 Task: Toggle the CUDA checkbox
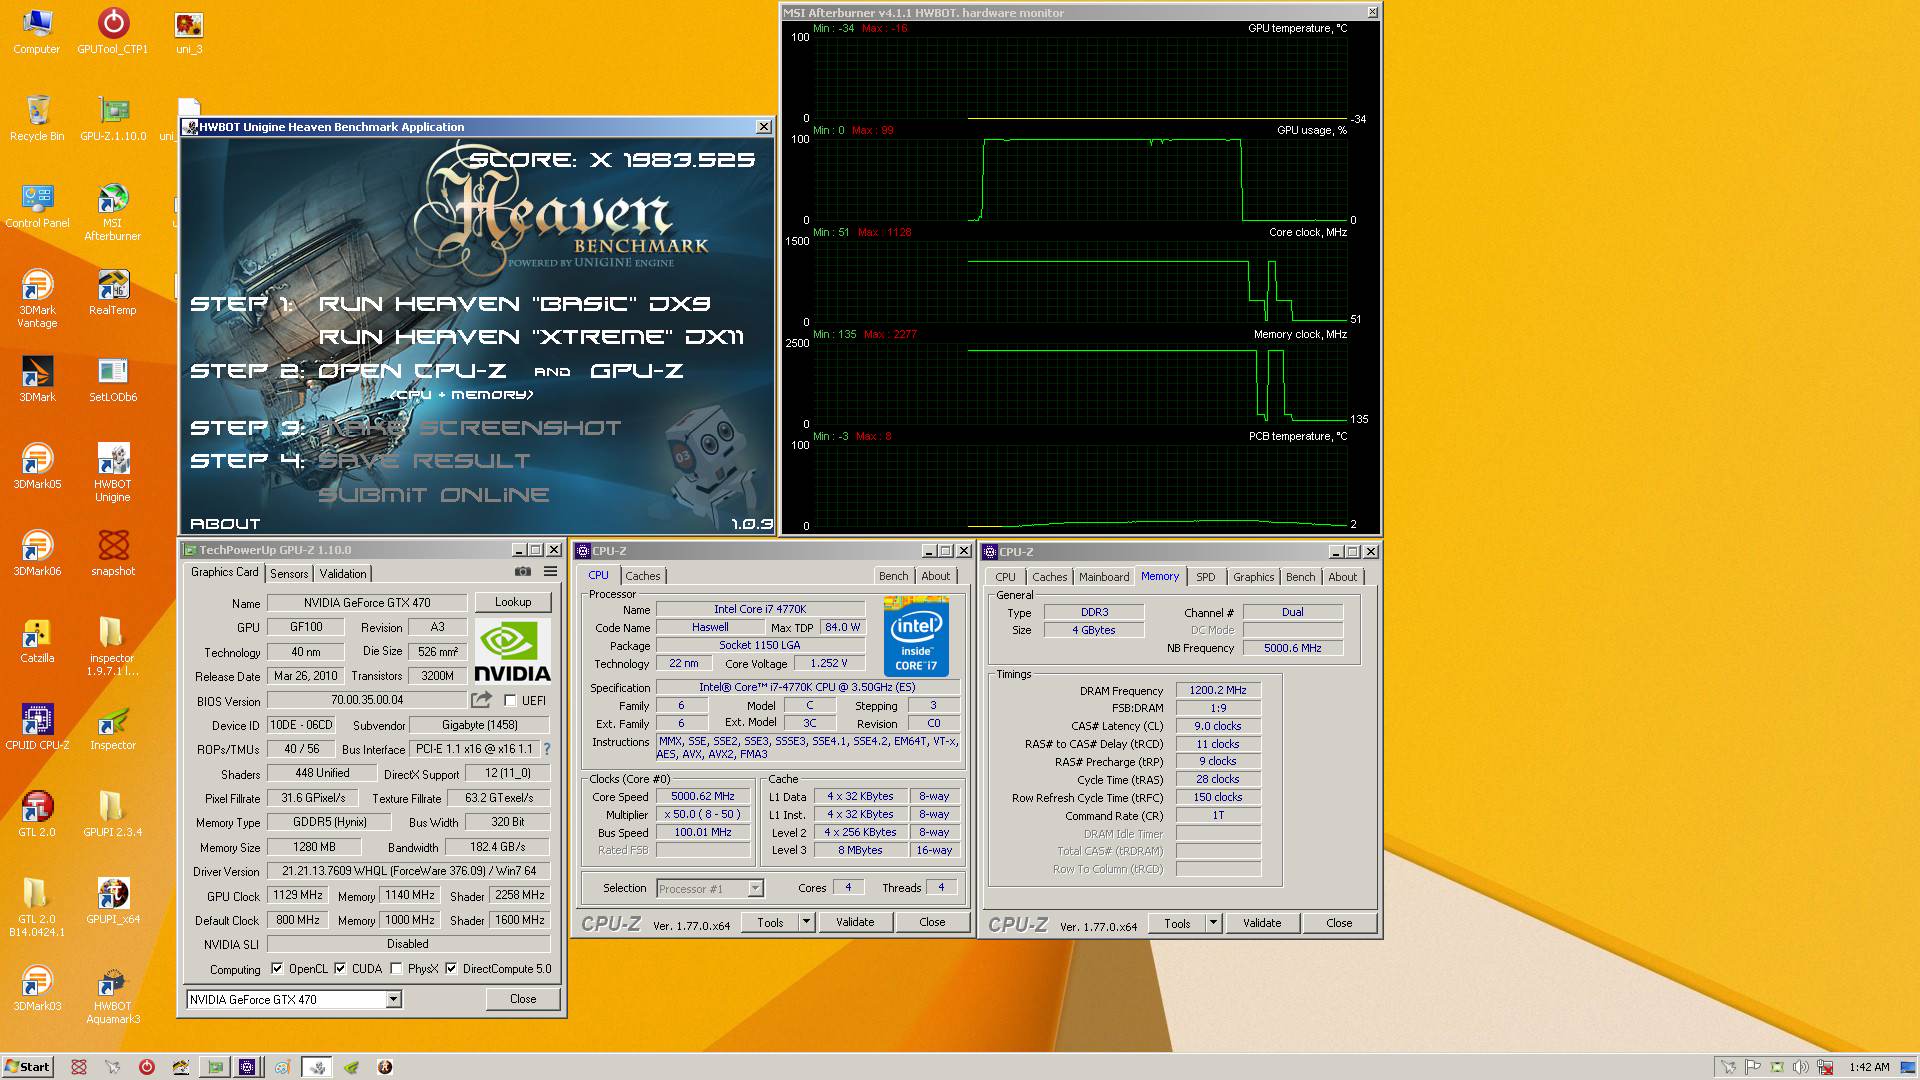click(x=340, y=969)
